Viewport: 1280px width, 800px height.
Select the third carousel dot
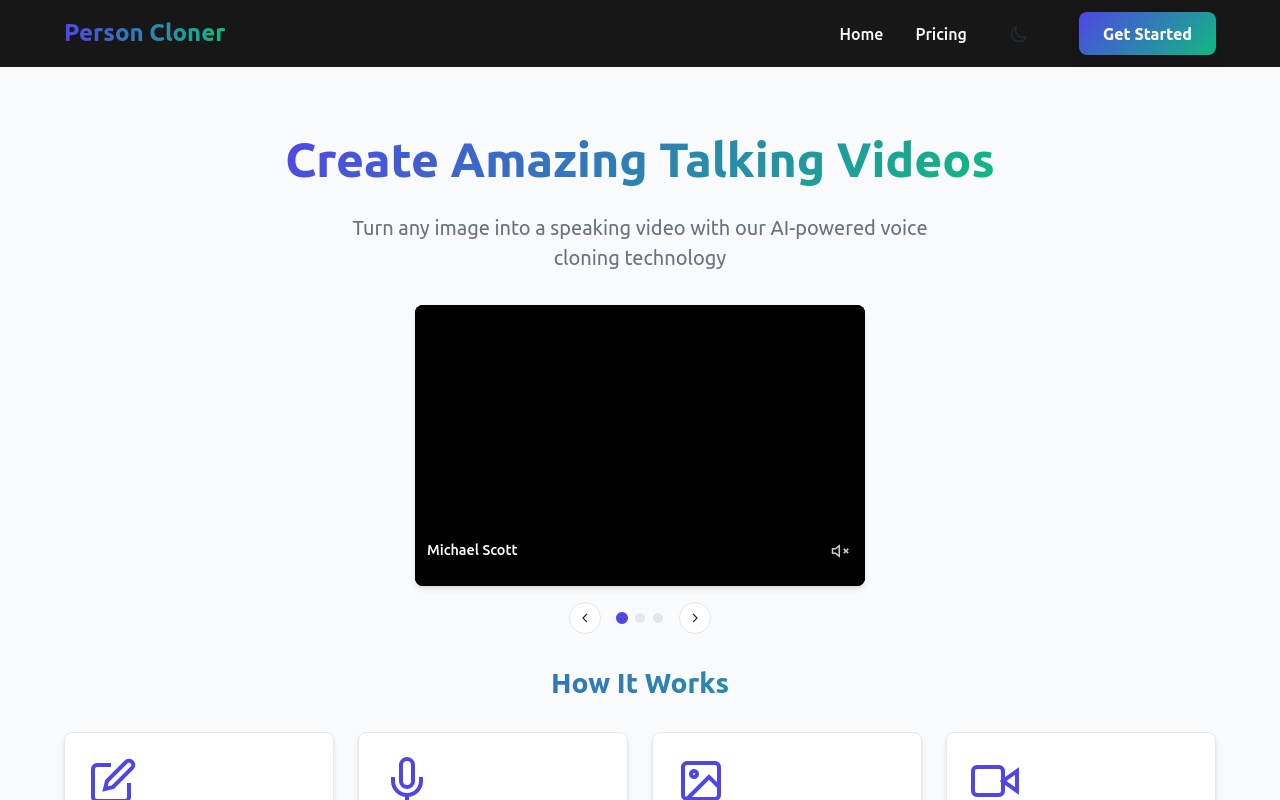coord(658,618)
